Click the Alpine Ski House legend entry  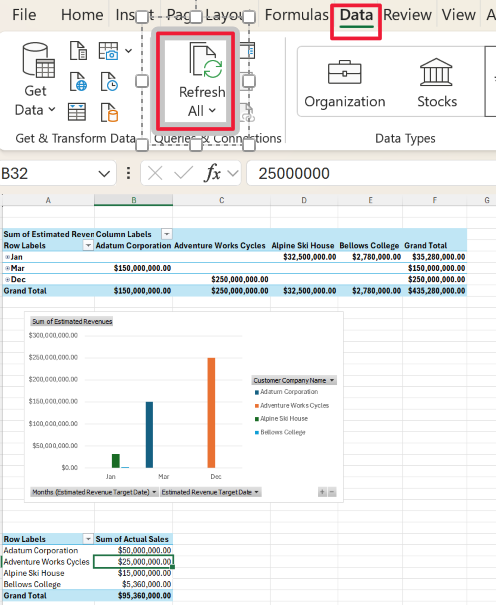click(x=281, y=419)
